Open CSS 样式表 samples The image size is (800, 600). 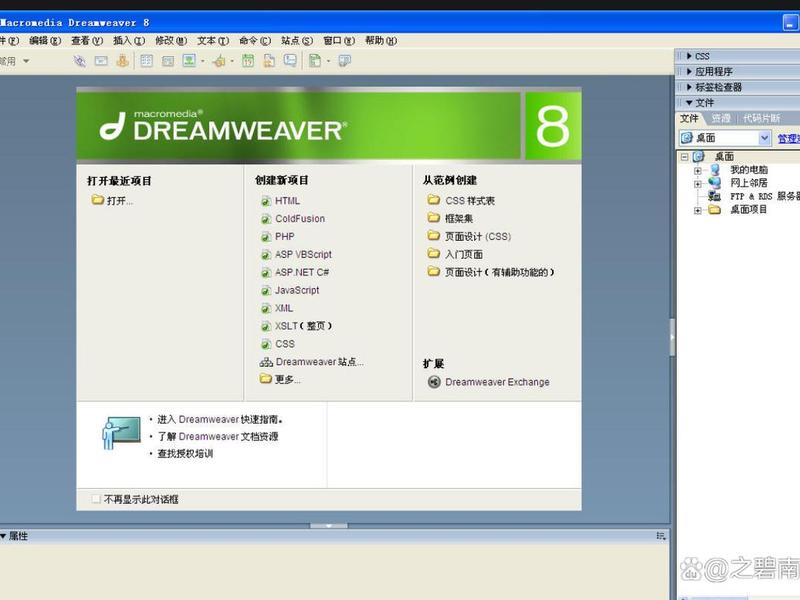470,201
